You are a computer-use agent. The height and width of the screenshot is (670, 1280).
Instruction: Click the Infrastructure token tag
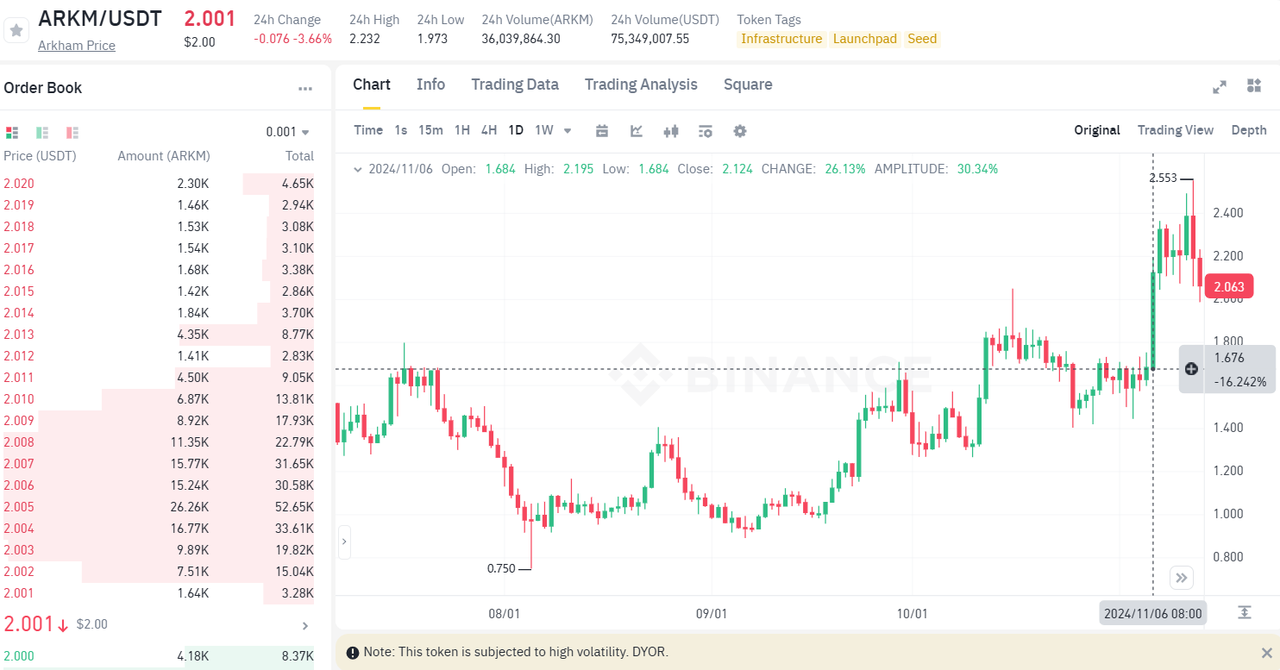(x=781, y=39)
